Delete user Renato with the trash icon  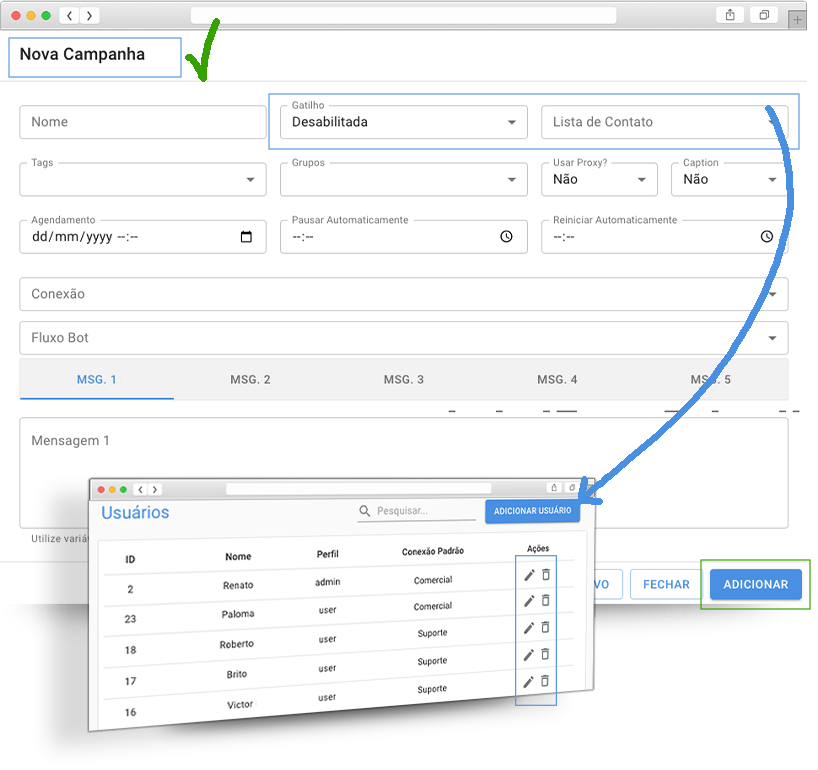[x=546, y=574]
